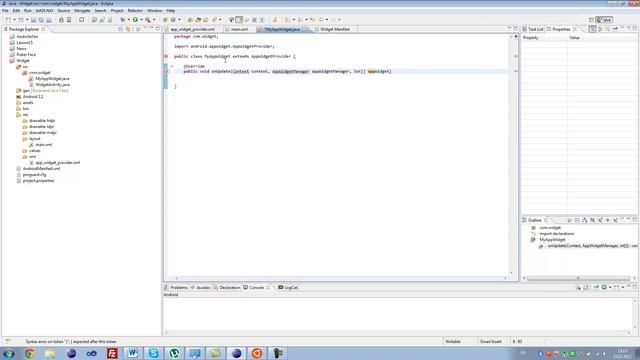This screenshot has width=640, height=360.
Task: Open the Window menu
Action: 154,11
